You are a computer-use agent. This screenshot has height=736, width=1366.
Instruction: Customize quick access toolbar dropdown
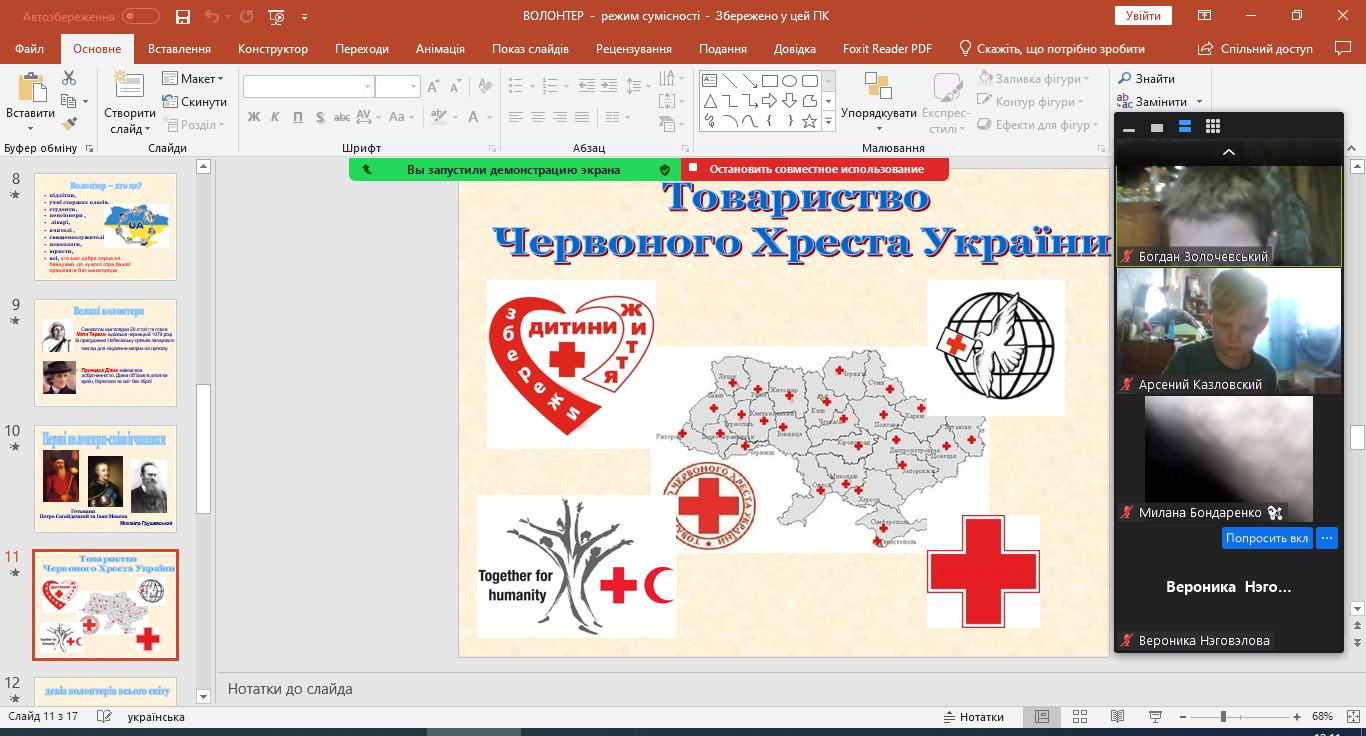tap(304, 16)
